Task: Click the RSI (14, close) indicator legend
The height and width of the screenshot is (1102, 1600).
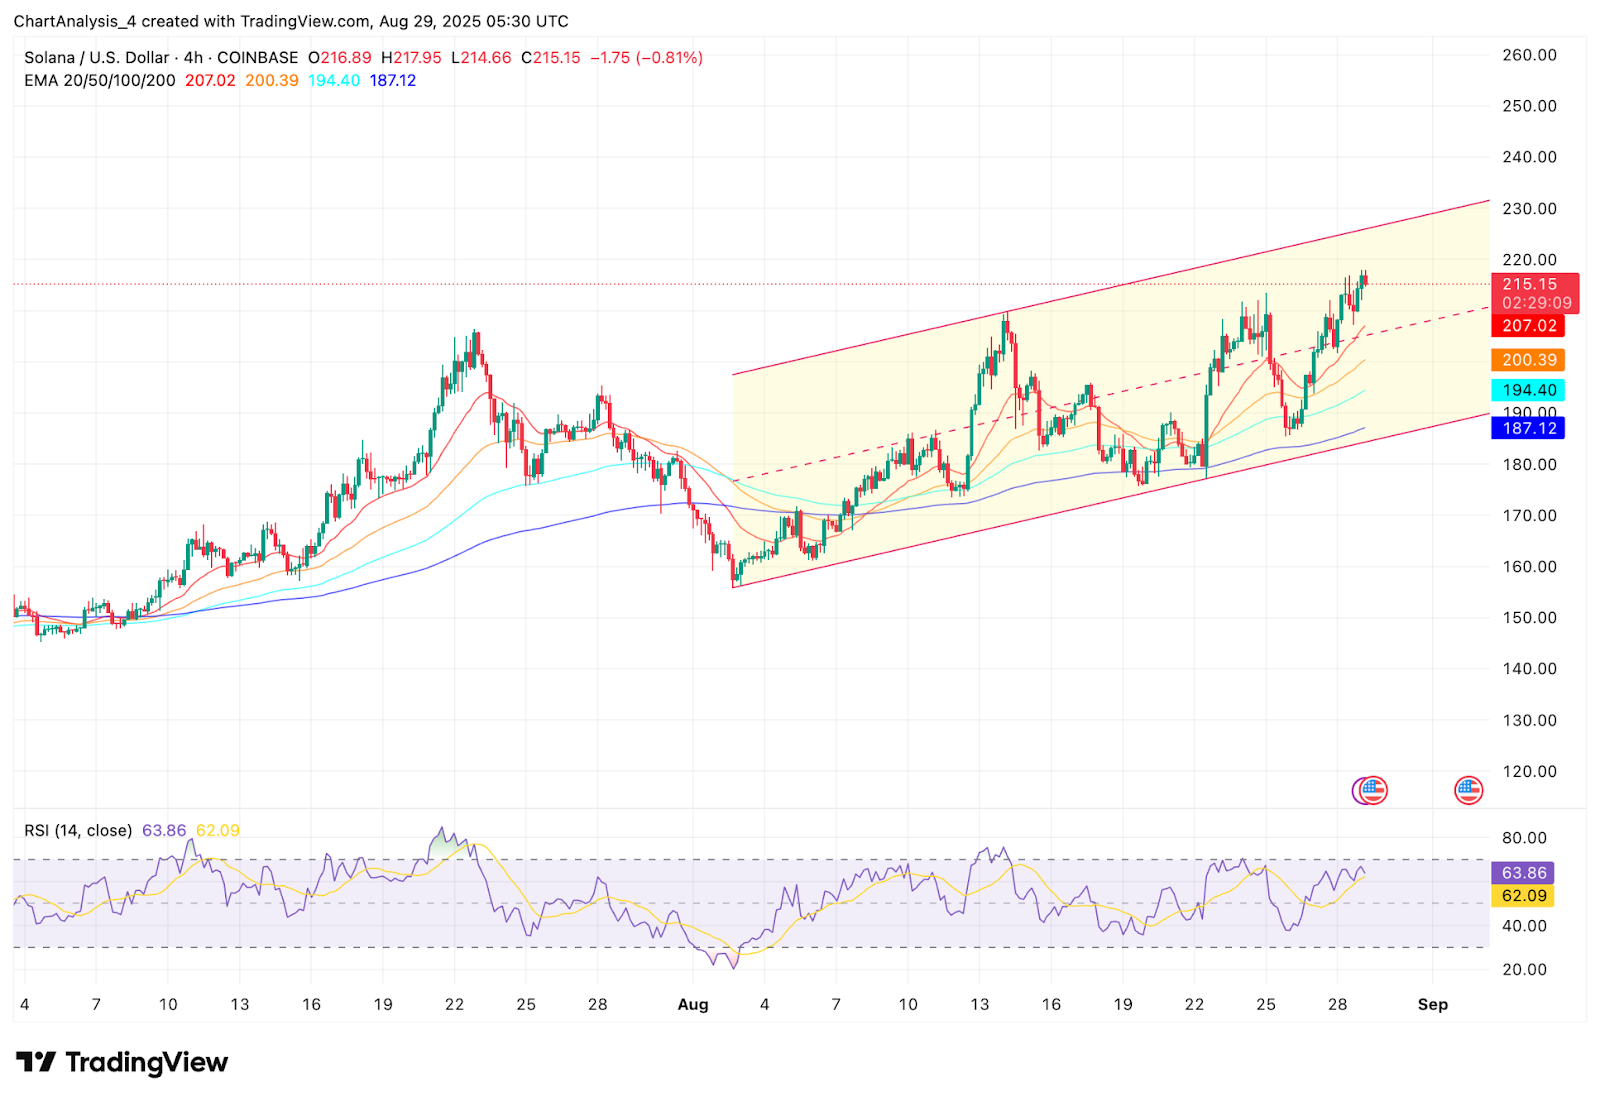Action: (78, 830)
